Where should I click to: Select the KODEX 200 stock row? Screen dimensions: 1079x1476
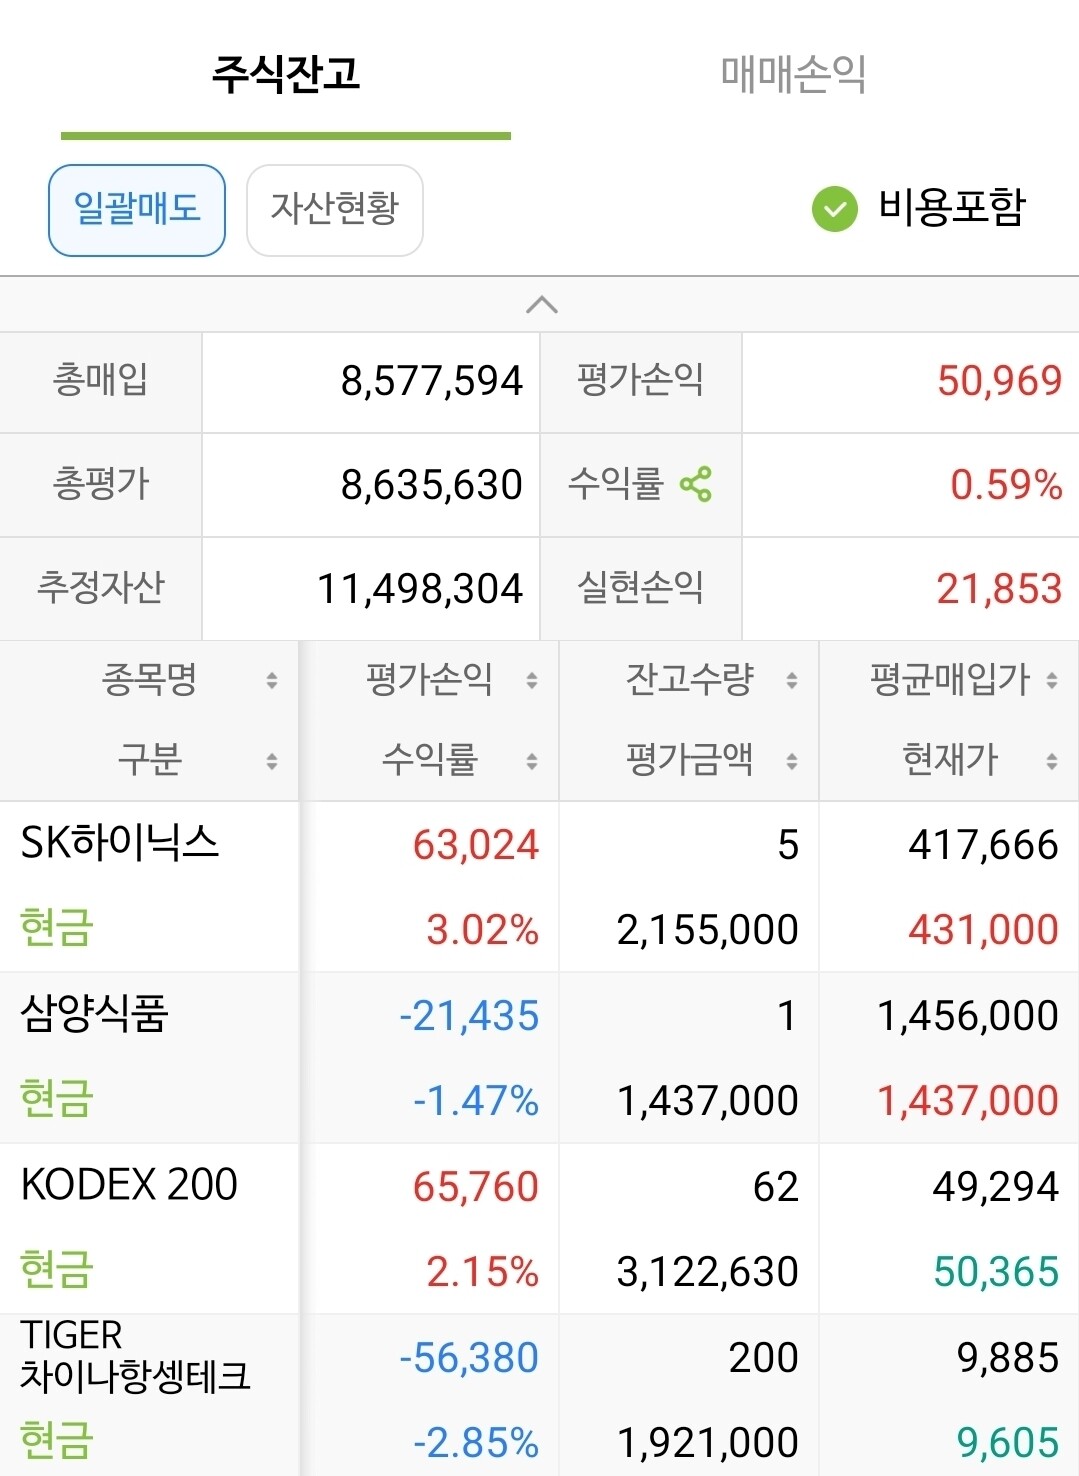coord(539,1228)
